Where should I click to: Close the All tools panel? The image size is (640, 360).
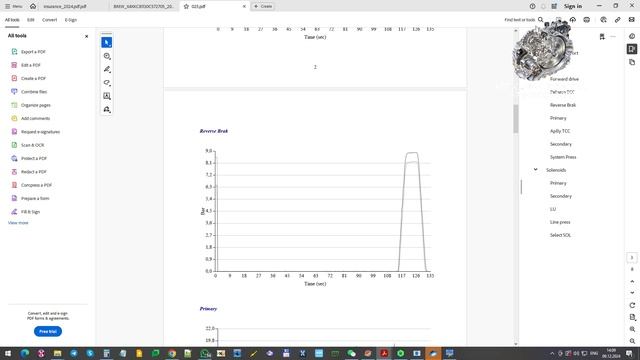coord(87,36)
